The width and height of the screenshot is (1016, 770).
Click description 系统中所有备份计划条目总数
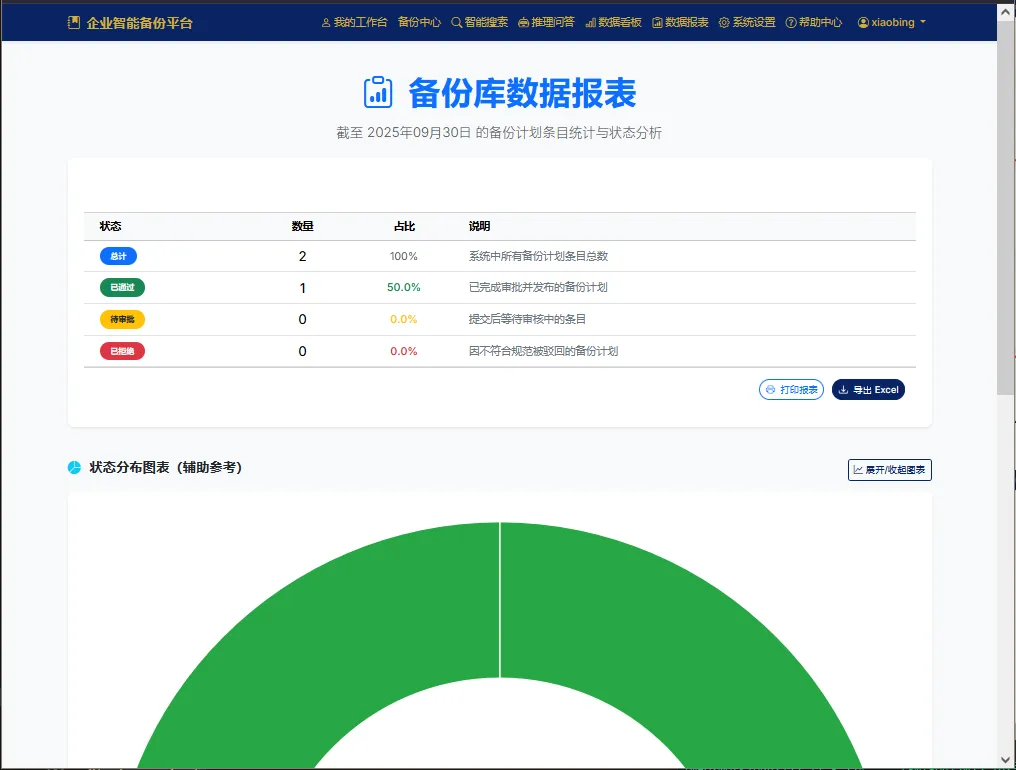tap(538, 256)
